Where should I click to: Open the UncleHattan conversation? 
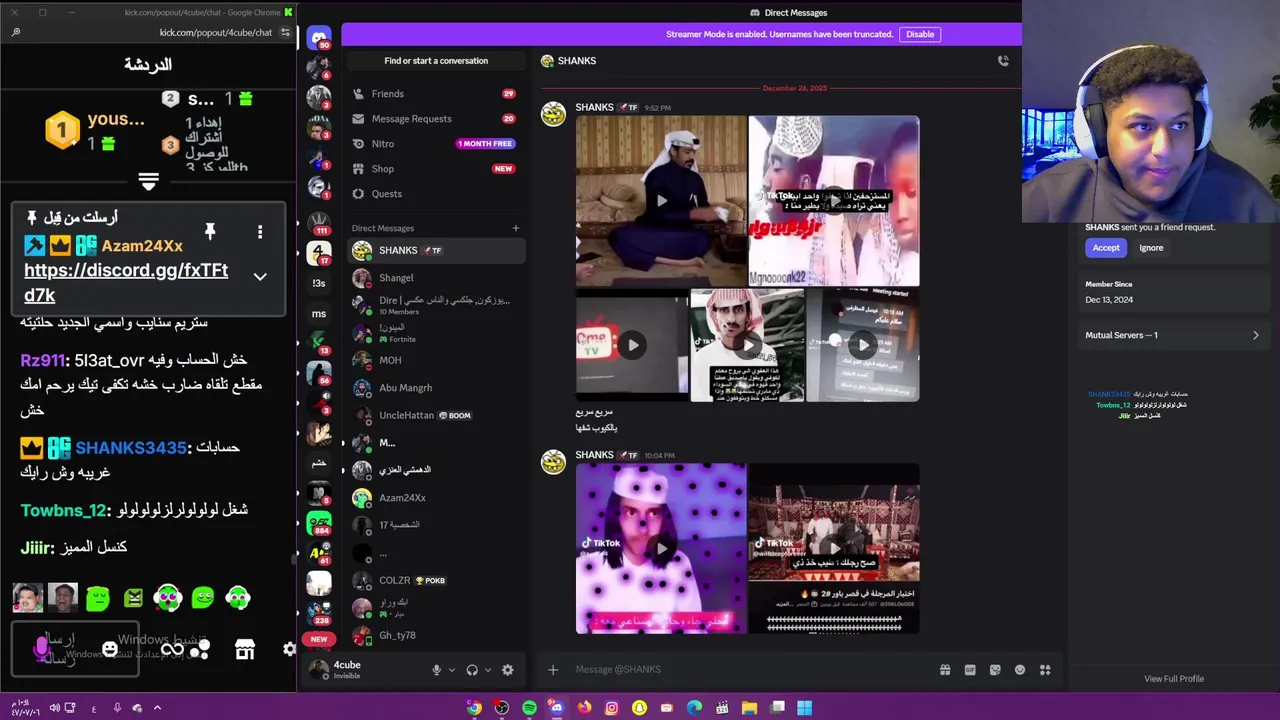(434, 415)
